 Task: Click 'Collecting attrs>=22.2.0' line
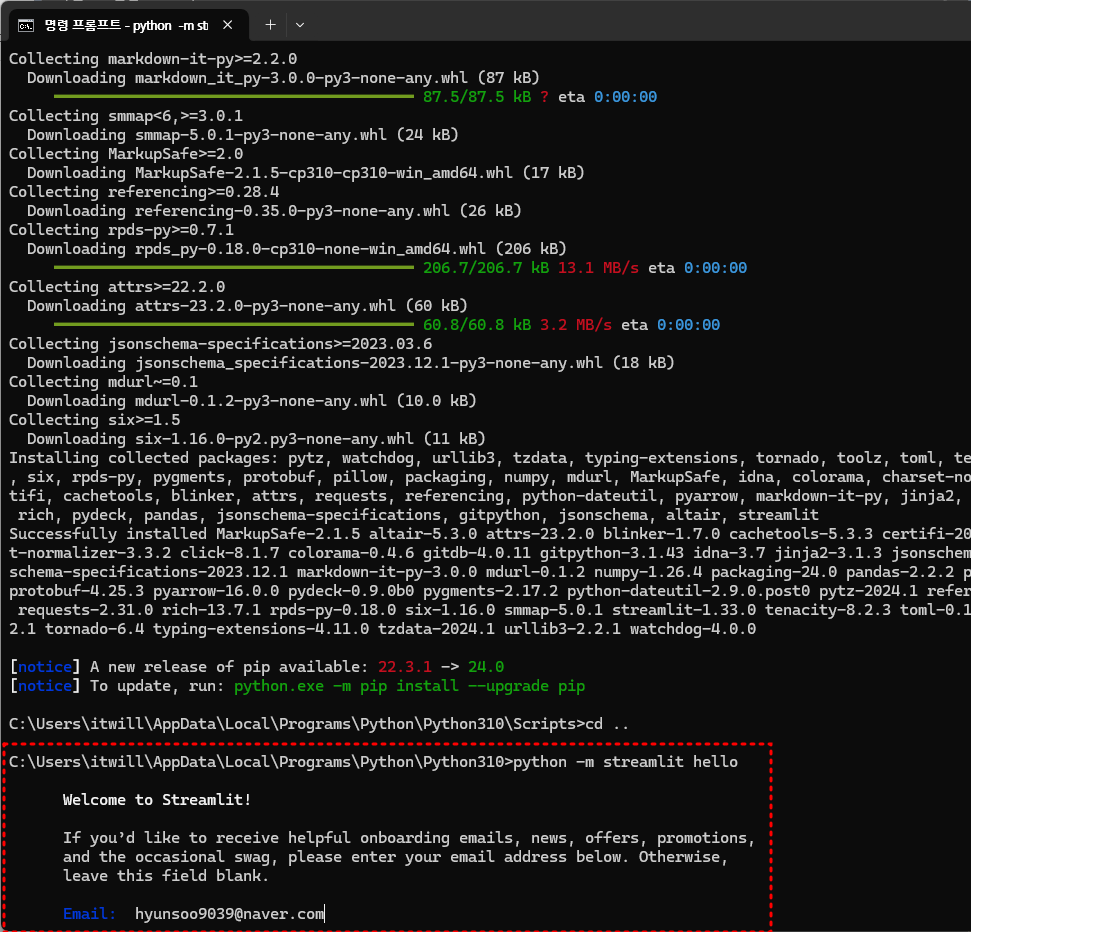[x=117, y=287]
